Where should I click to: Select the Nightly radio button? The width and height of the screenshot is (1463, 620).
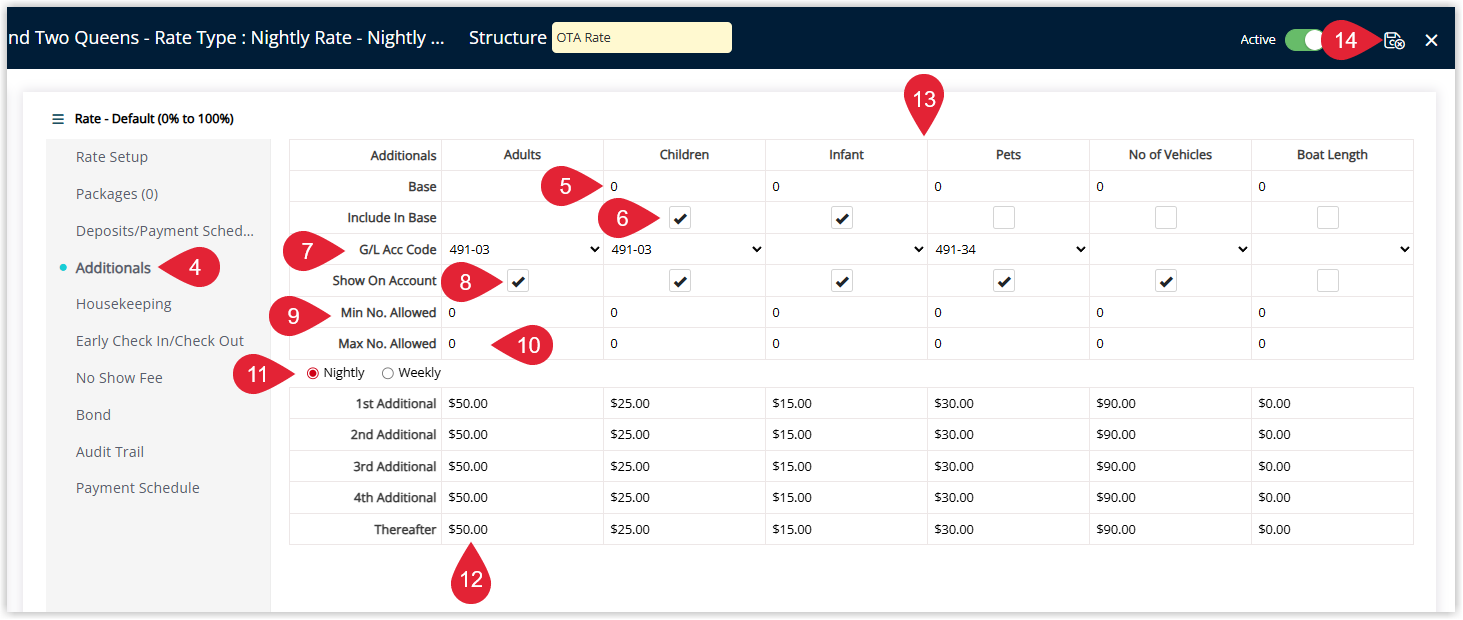[313, 373]
